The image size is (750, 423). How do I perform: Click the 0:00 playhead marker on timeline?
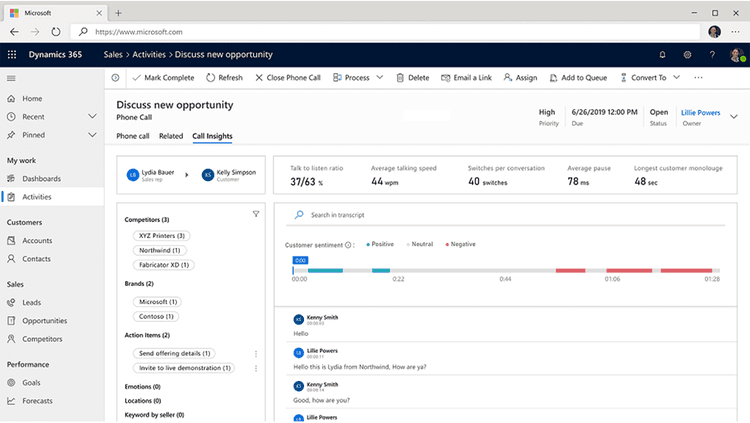tap(300, 260)
